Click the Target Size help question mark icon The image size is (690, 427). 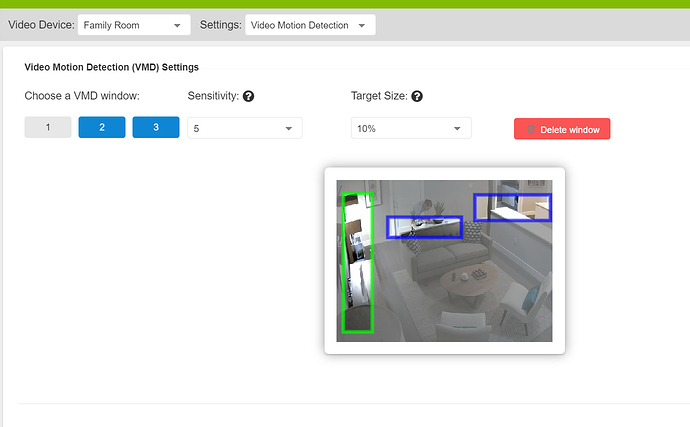417,97
